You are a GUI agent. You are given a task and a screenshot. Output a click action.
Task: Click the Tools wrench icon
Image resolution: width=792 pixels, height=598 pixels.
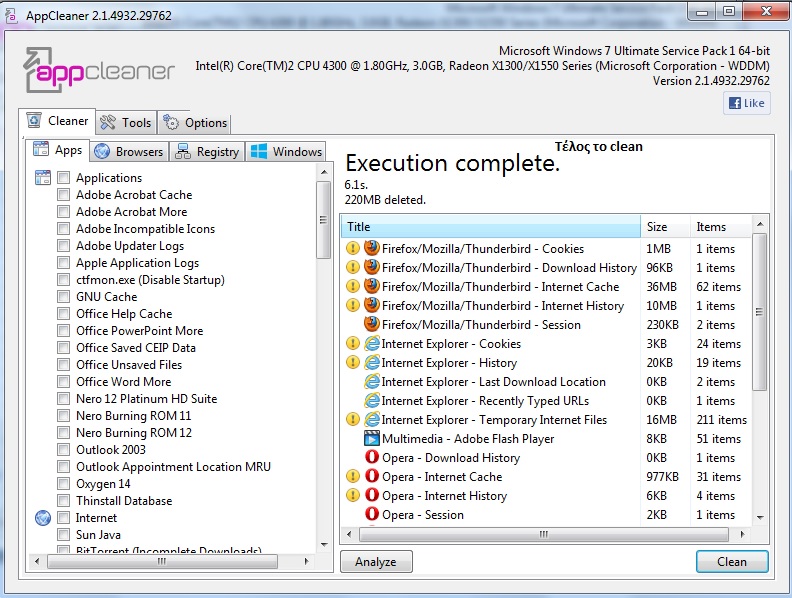108,122
